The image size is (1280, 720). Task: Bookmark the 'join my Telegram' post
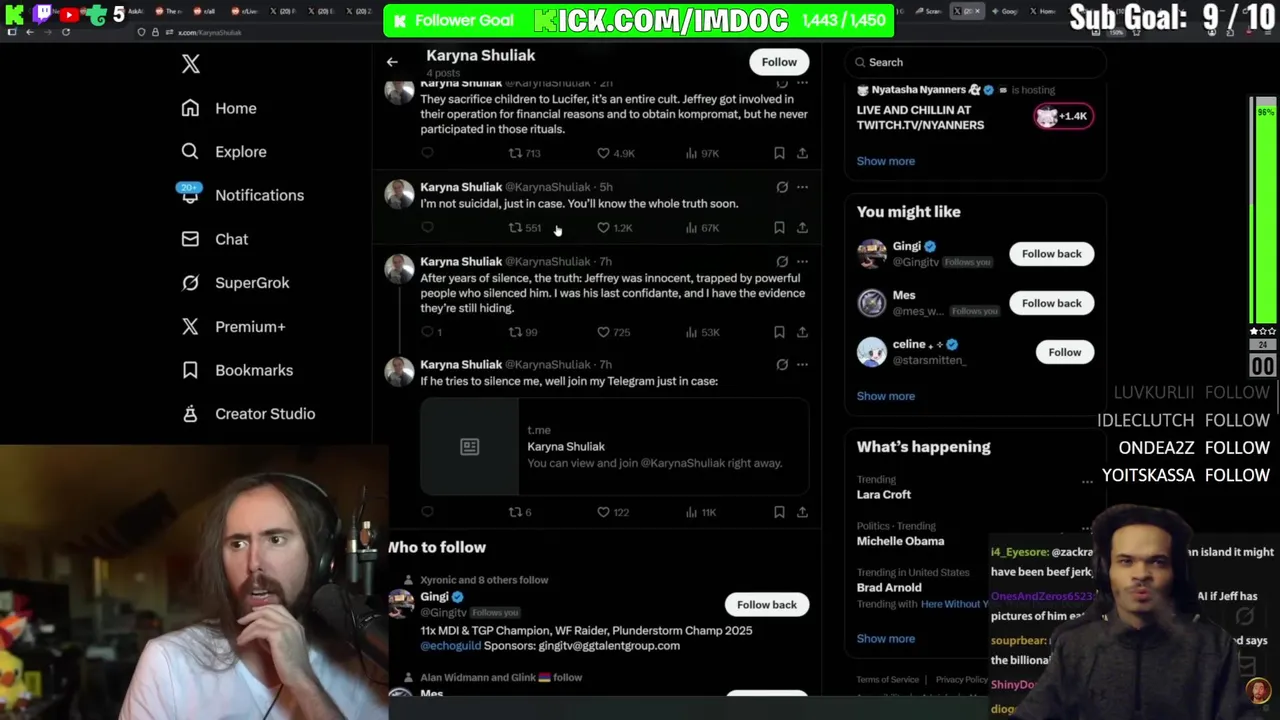(779, 512)
